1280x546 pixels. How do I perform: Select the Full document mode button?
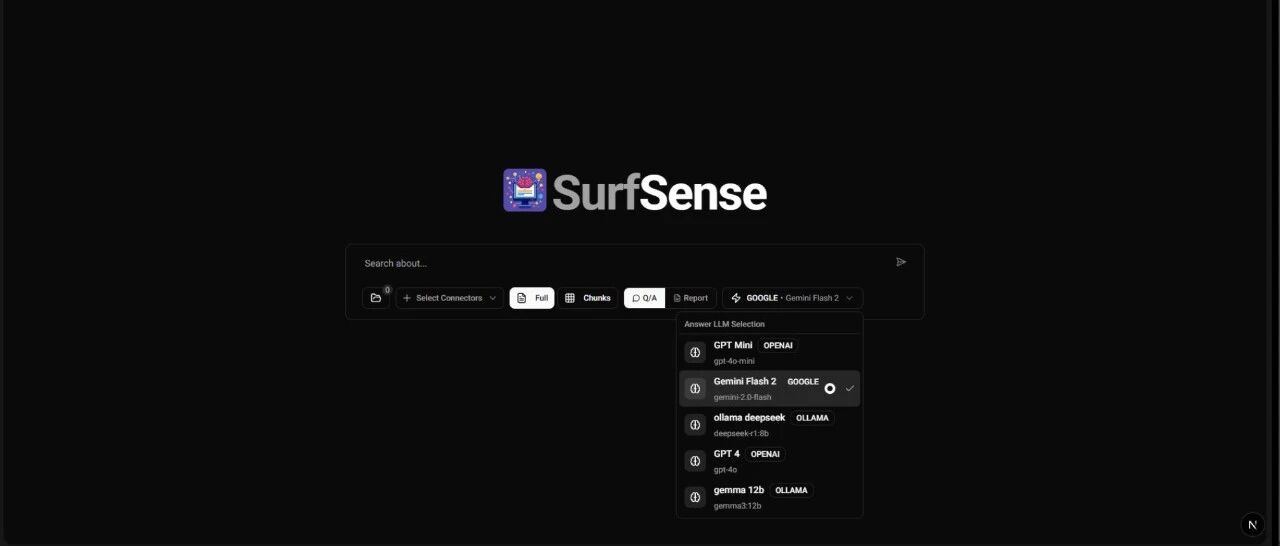532,298
